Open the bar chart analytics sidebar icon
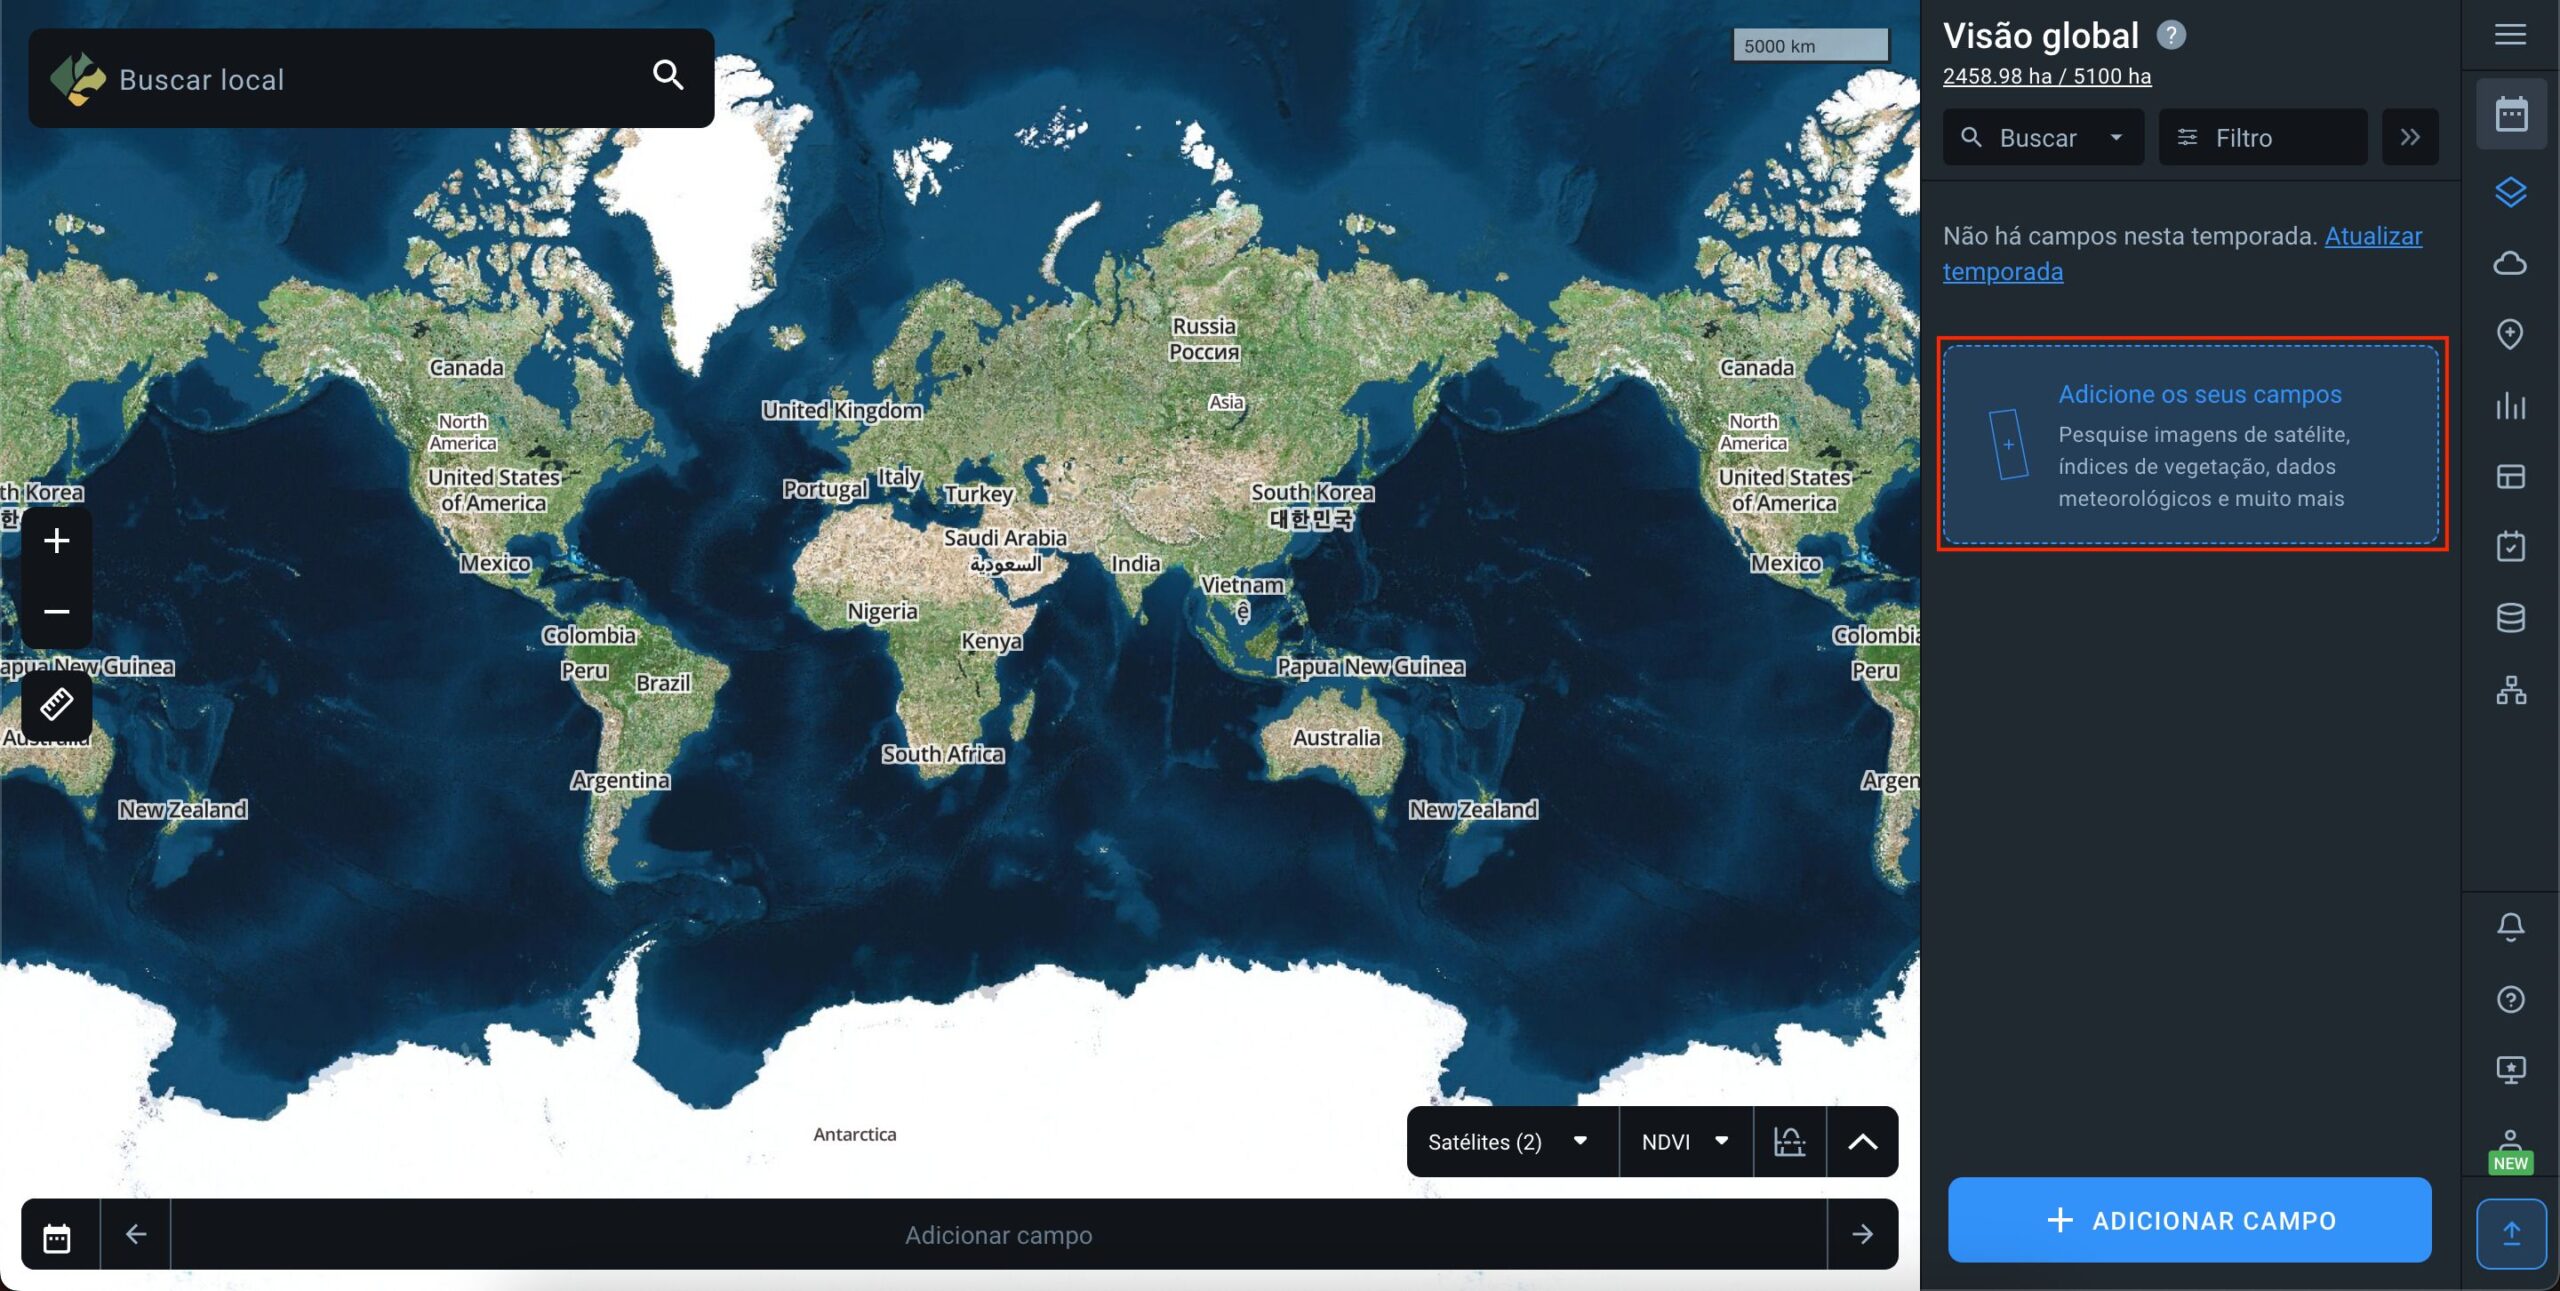Screen dimensions: 2560x1291 click(2510, 406)
